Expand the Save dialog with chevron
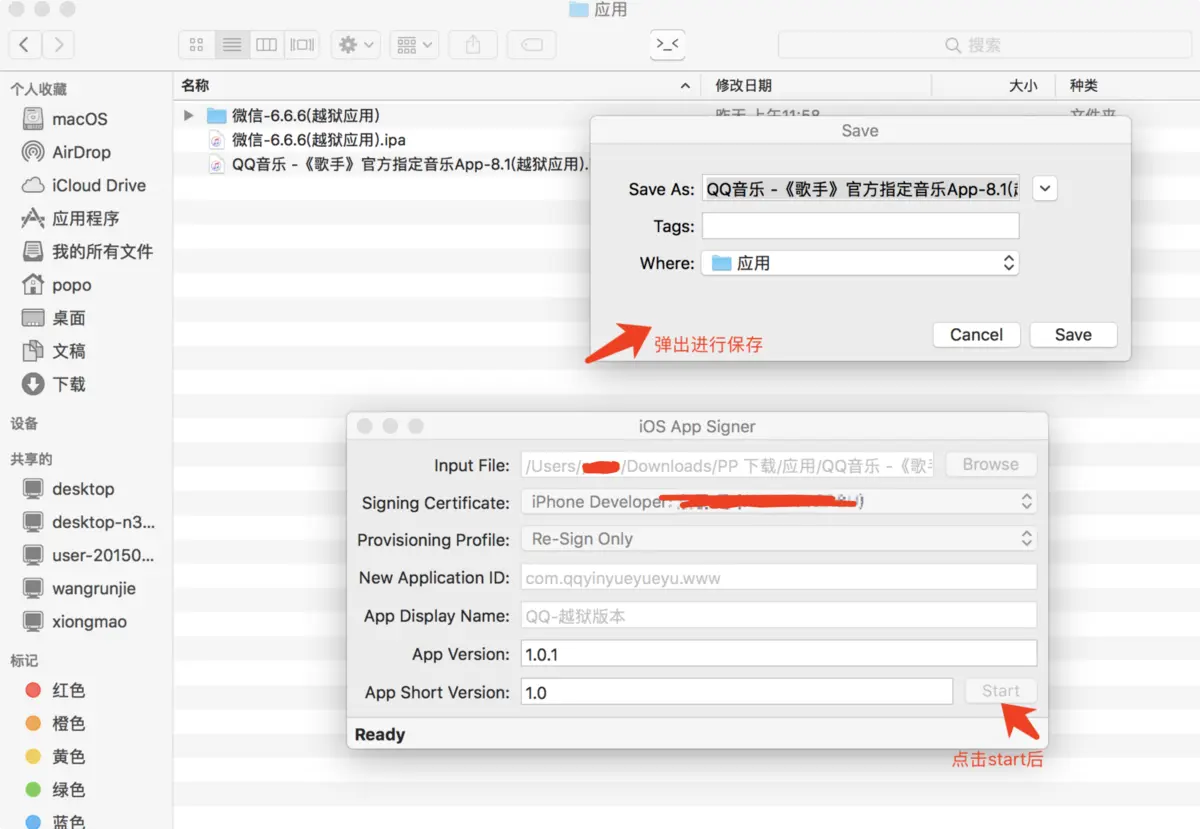Viewport: 1200px width, 829px height. point(1045,189)
